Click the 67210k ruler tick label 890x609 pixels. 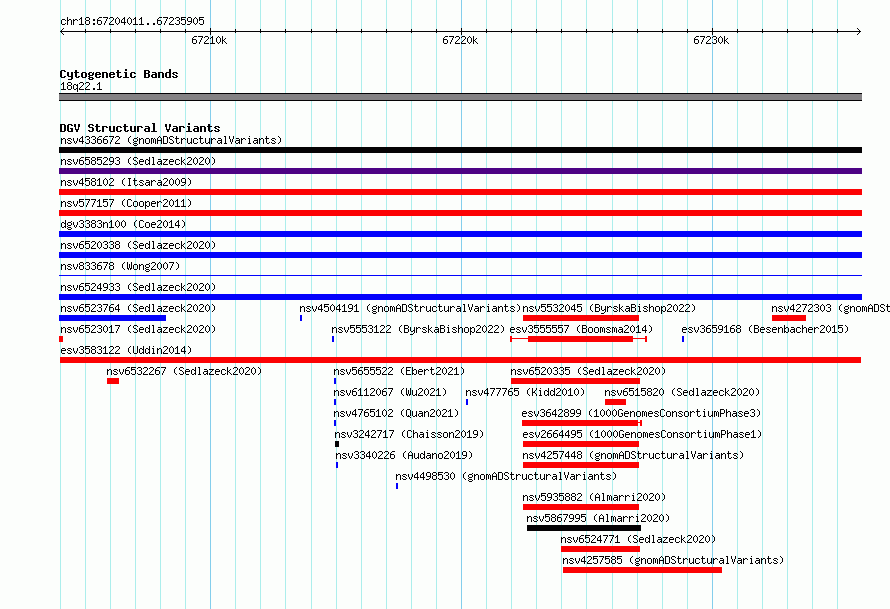(209, 40)
